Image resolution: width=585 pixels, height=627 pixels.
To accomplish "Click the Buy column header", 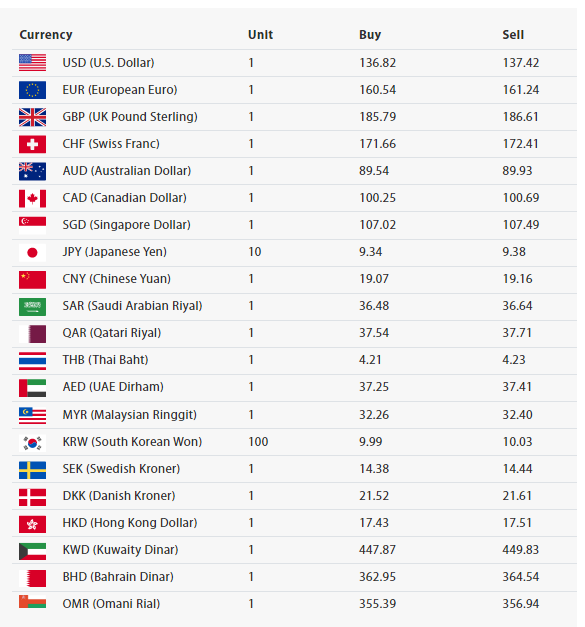I will 370,35.
